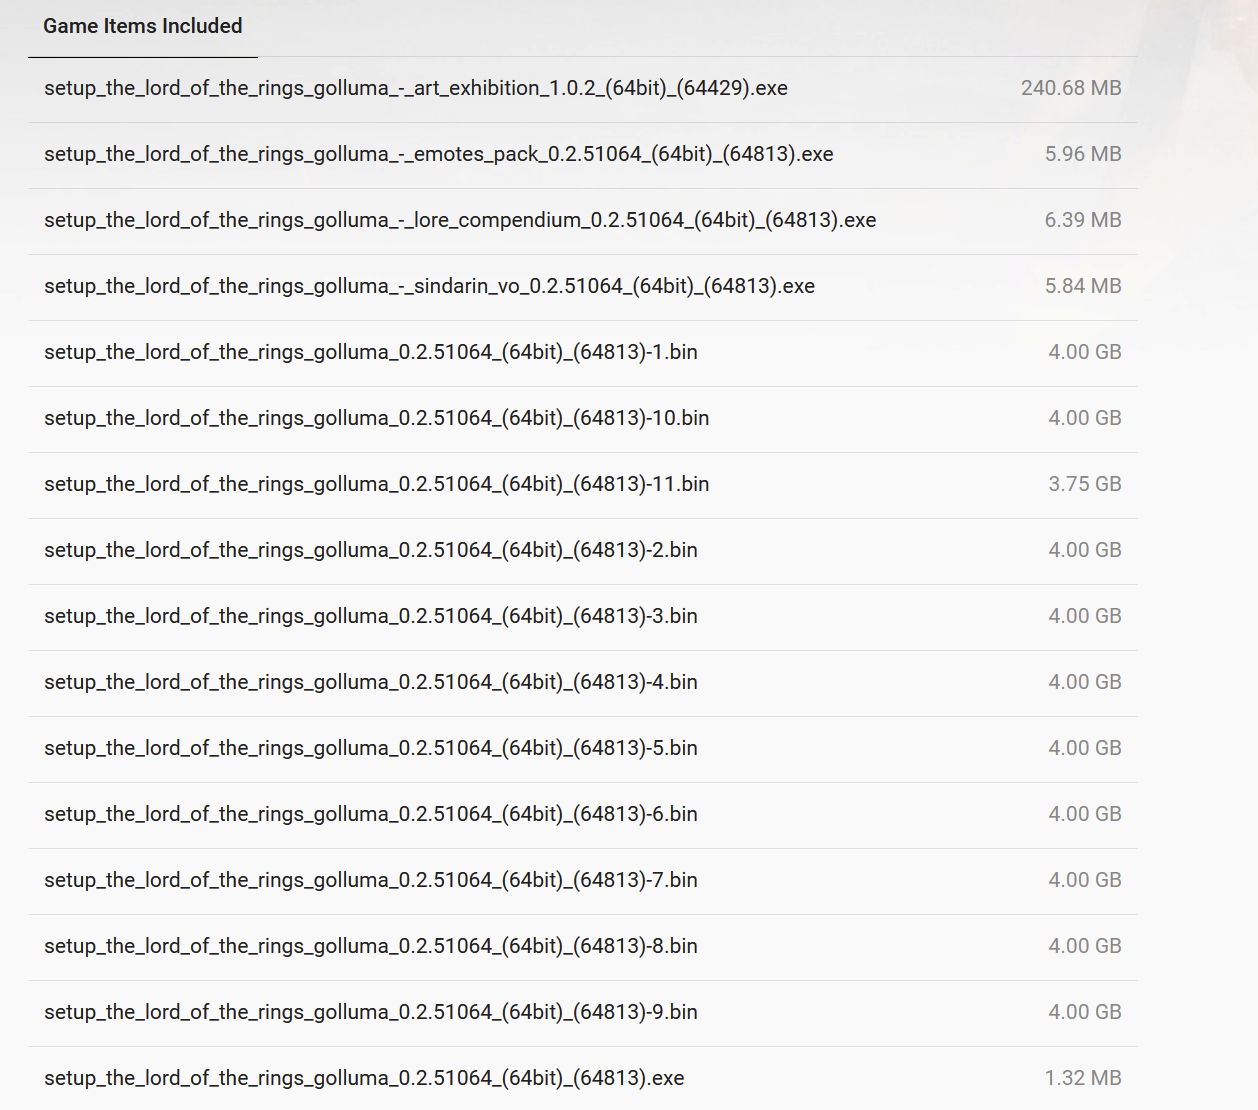The width and height of the screenshot is (1258, 1110).
Task: Click the (64813)-4.bin file name
Action: click(x=371, y=682)
